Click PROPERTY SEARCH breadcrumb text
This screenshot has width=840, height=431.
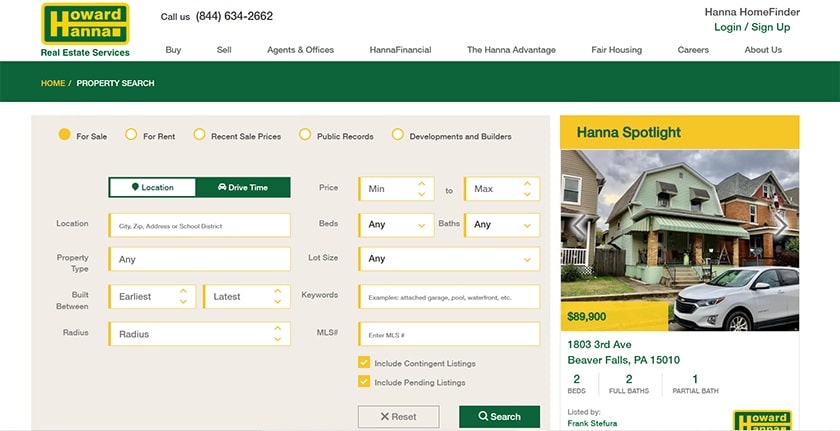pyautogui.click(x=115, y=83)
